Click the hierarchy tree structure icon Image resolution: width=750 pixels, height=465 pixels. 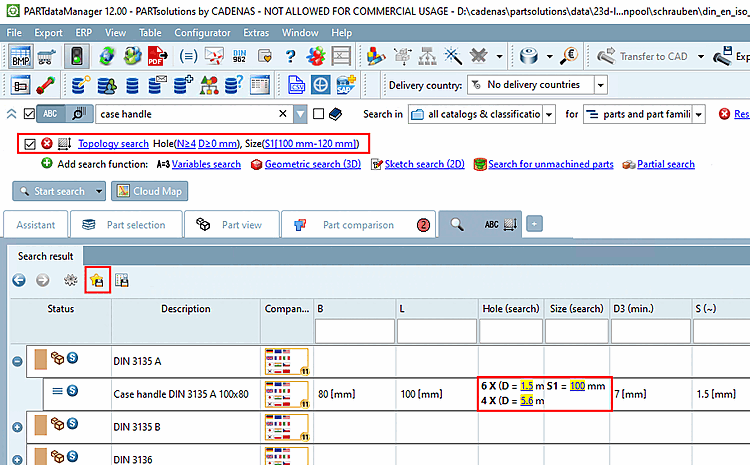coord(427,56)
